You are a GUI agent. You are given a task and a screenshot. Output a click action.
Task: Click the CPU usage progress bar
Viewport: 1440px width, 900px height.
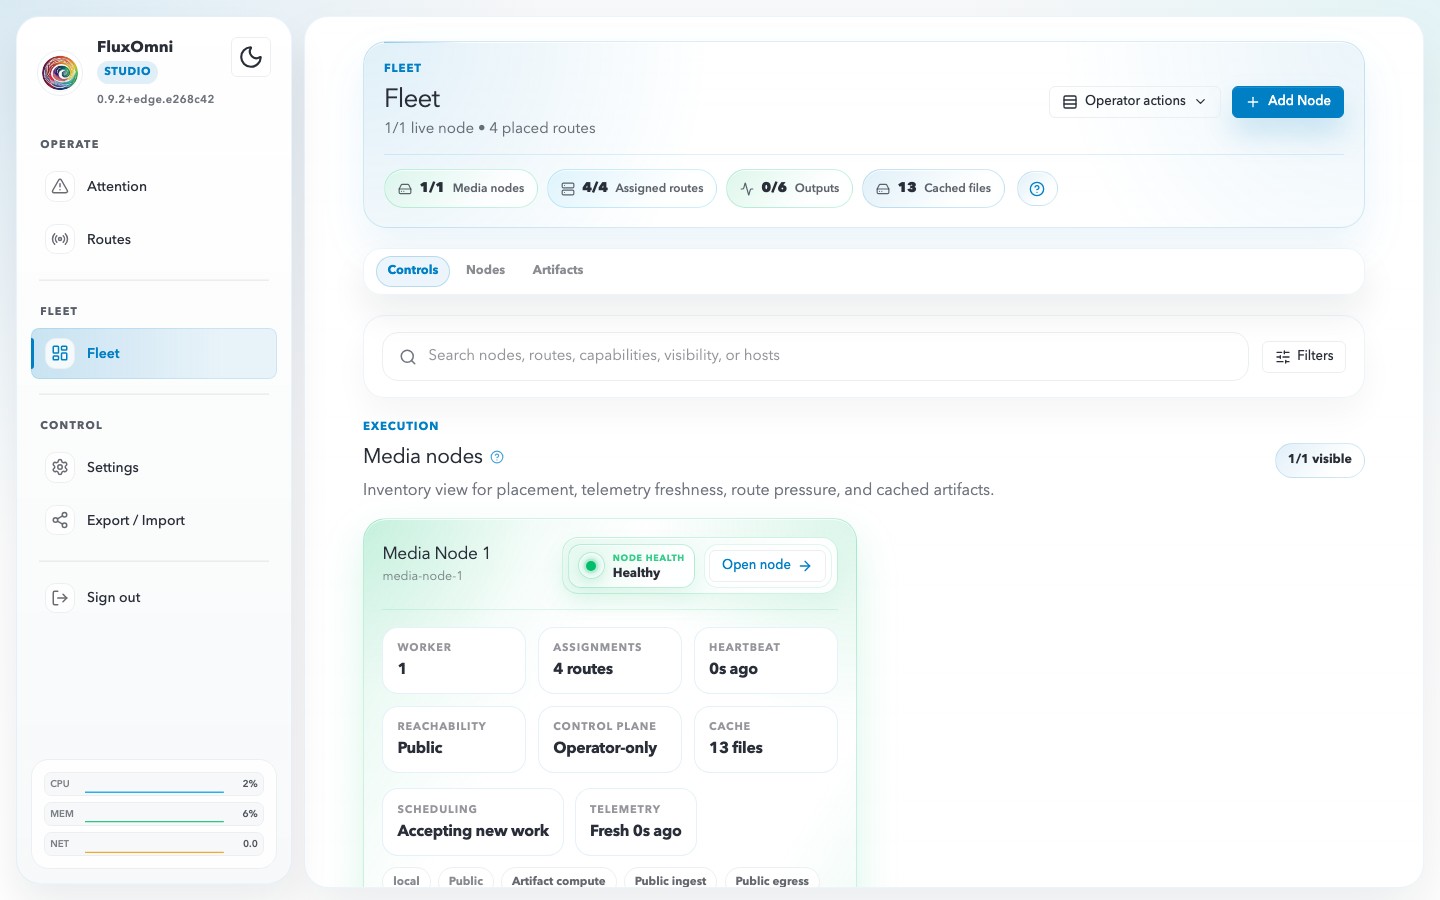(154, 784)
